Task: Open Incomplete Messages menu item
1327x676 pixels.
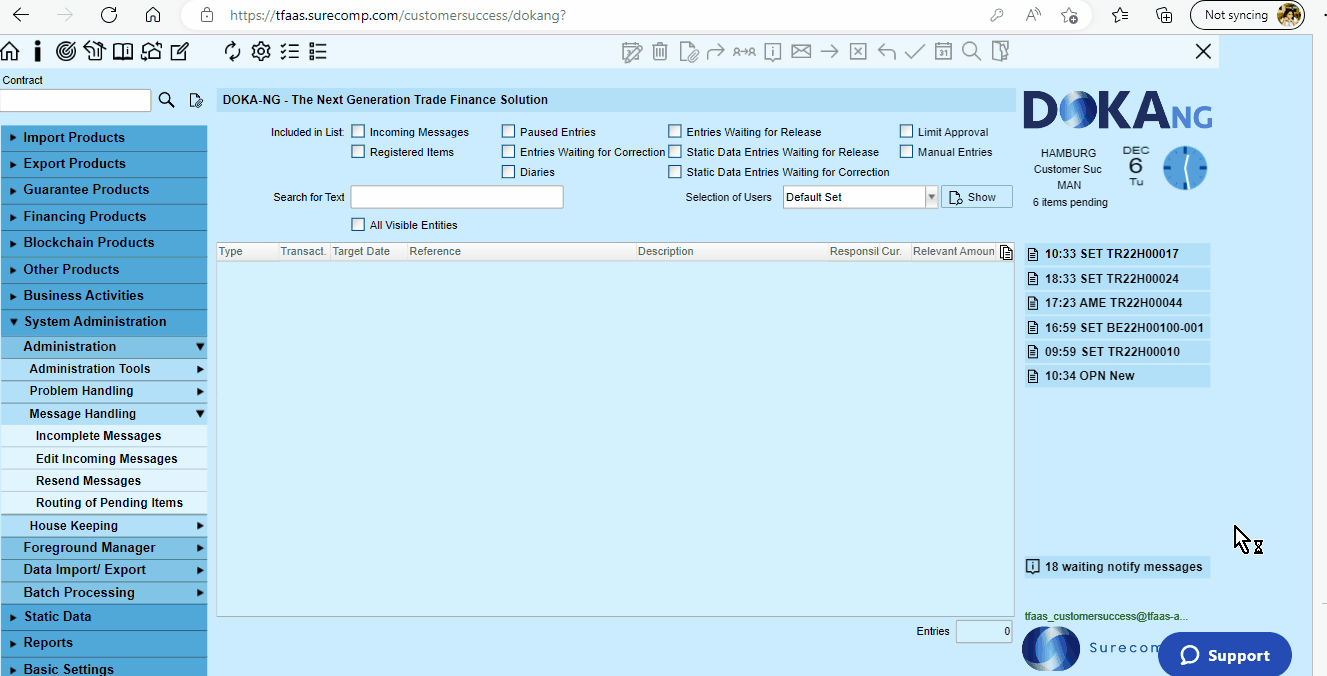Action: (98, 436)
